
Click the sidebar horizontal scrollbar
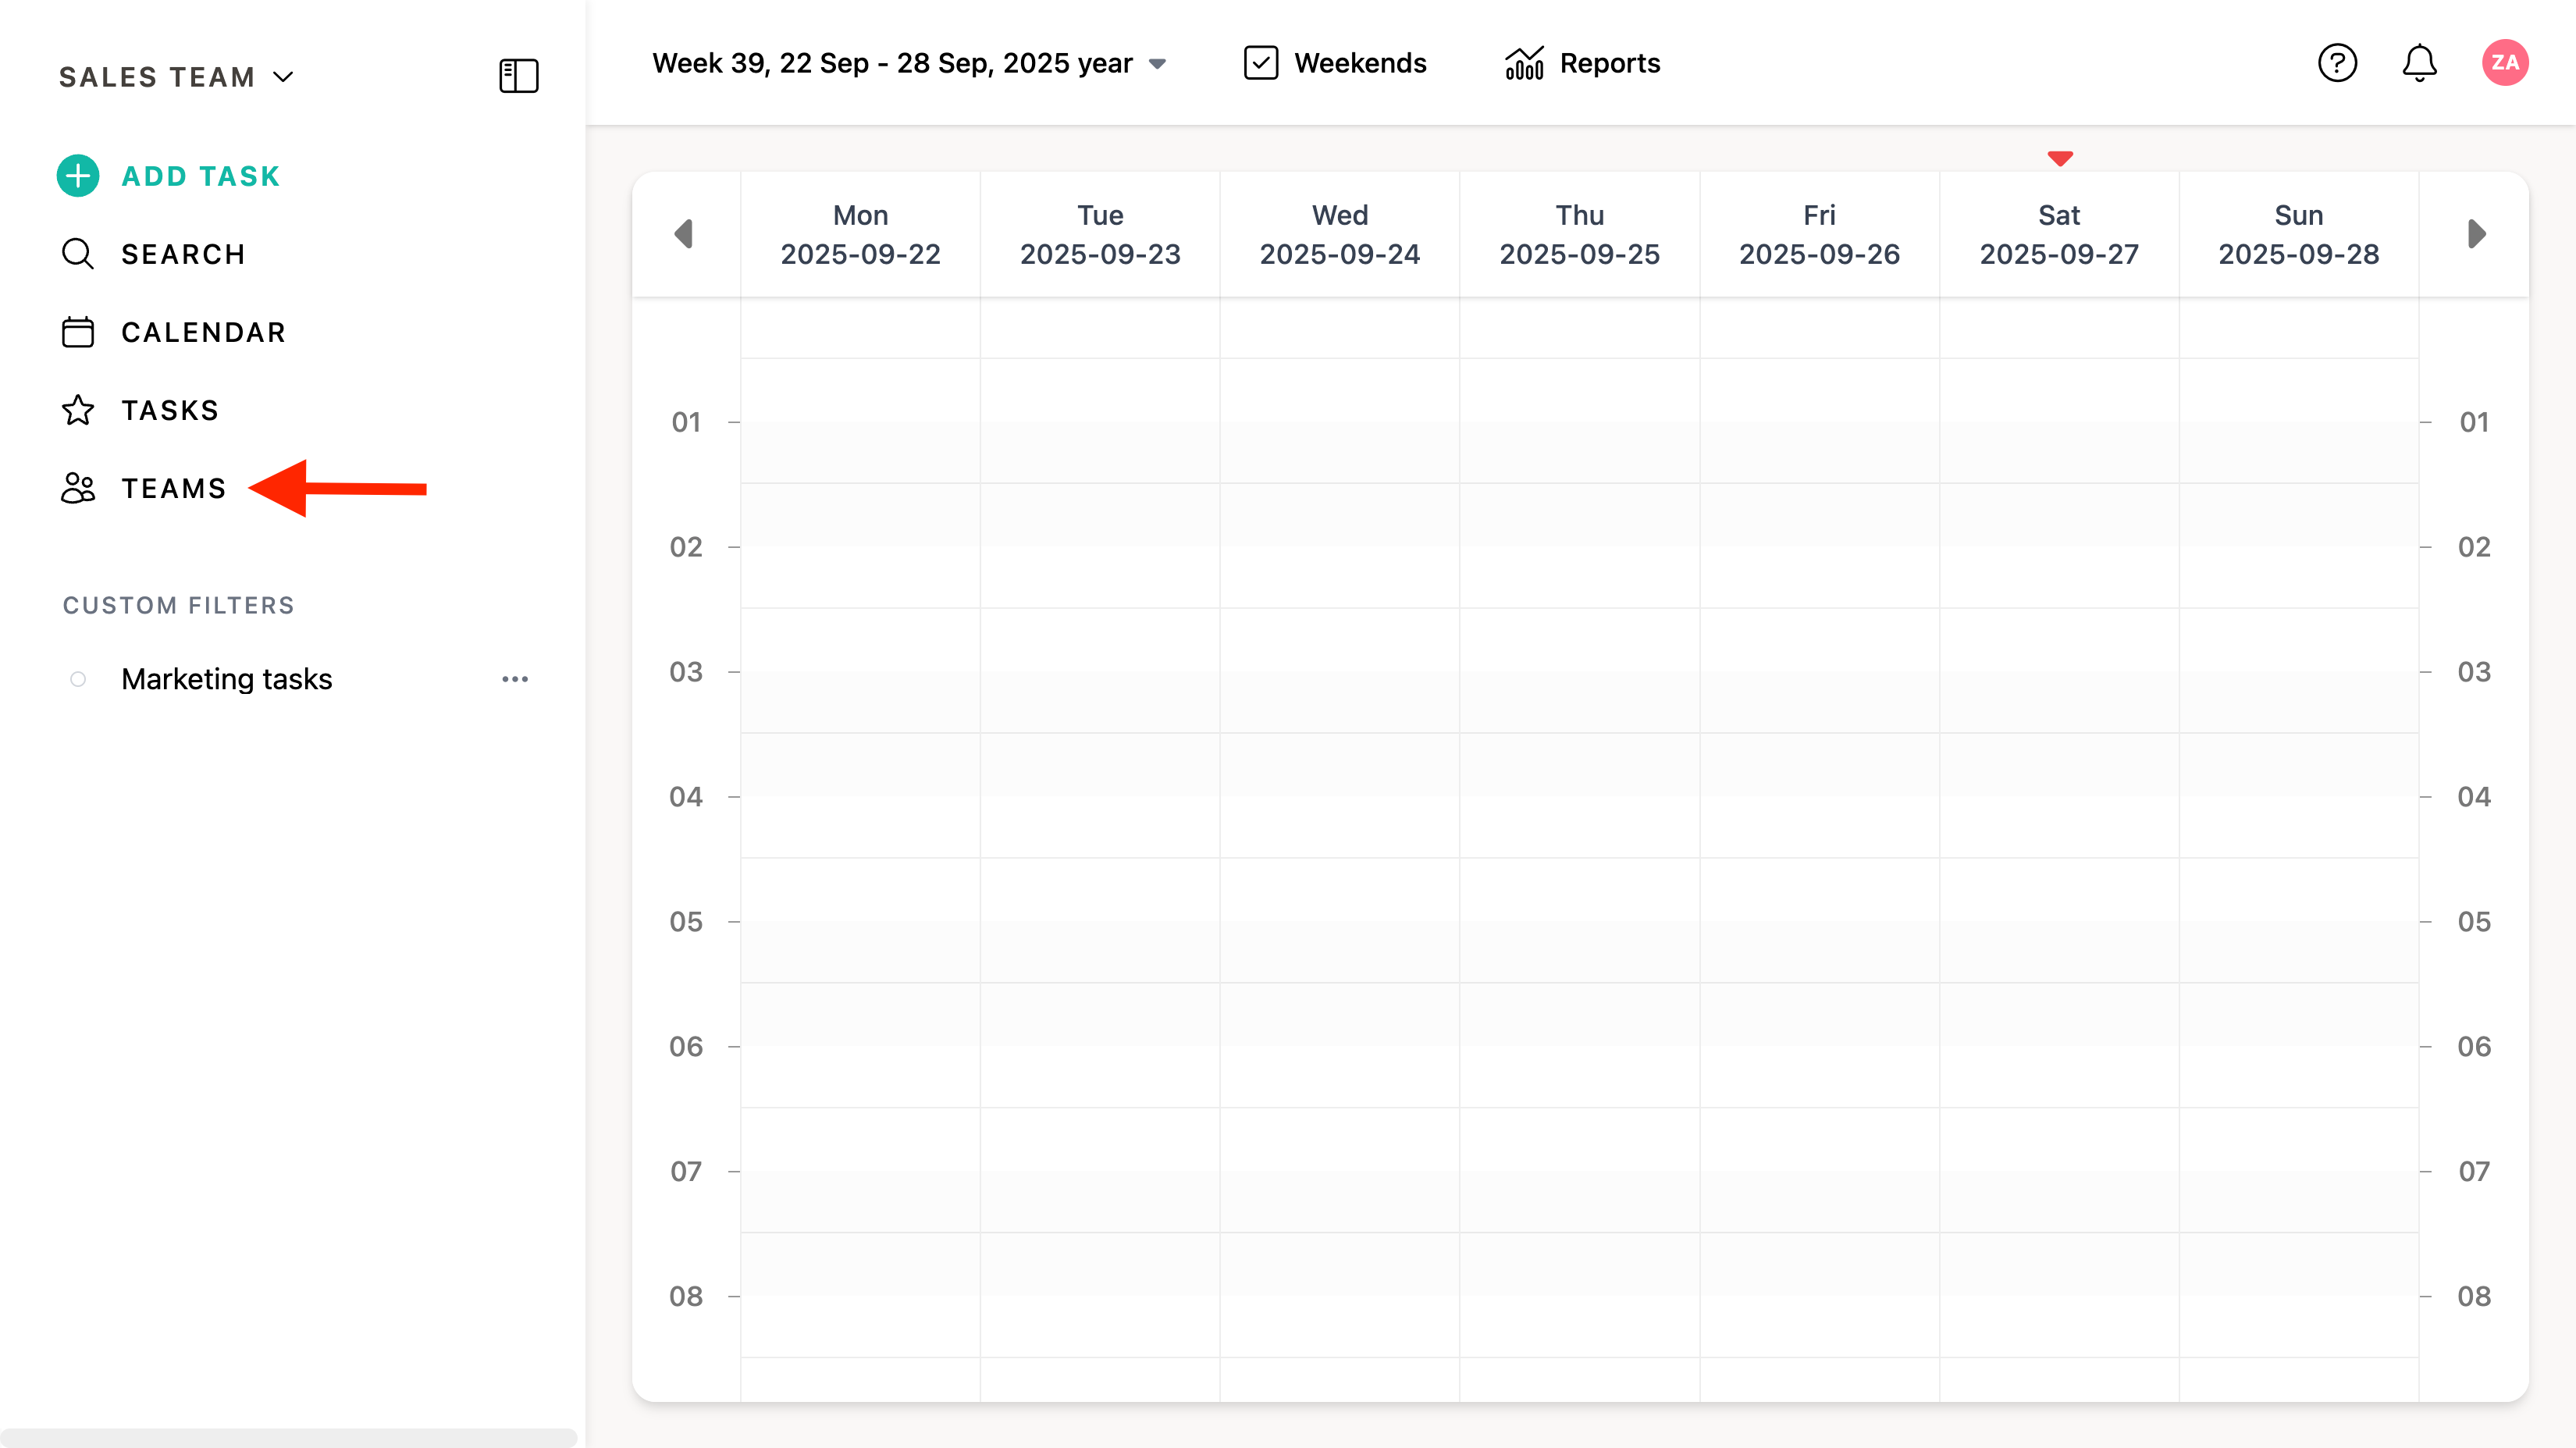(288, 1437)
